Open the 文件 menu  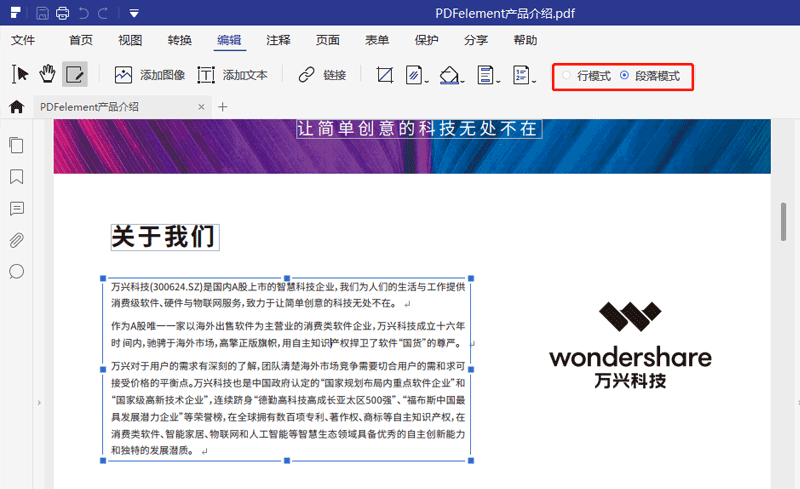[23, 40]
